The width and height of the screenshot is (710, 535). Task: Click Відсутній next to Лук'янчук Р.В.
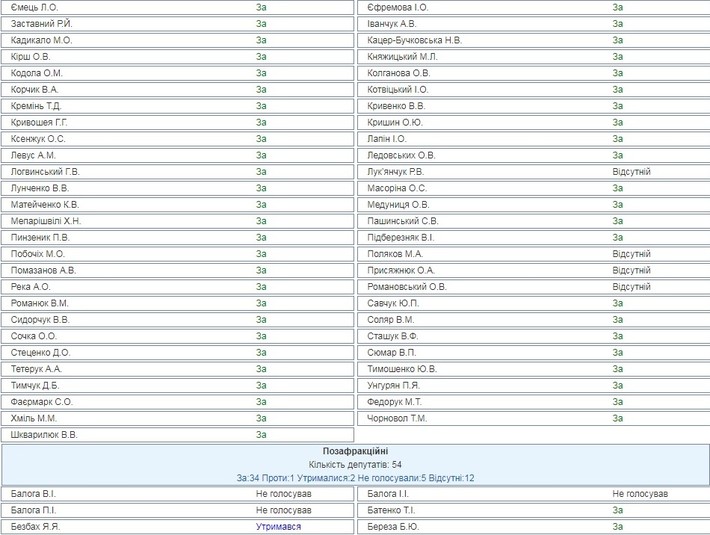(x=631, y=172)
